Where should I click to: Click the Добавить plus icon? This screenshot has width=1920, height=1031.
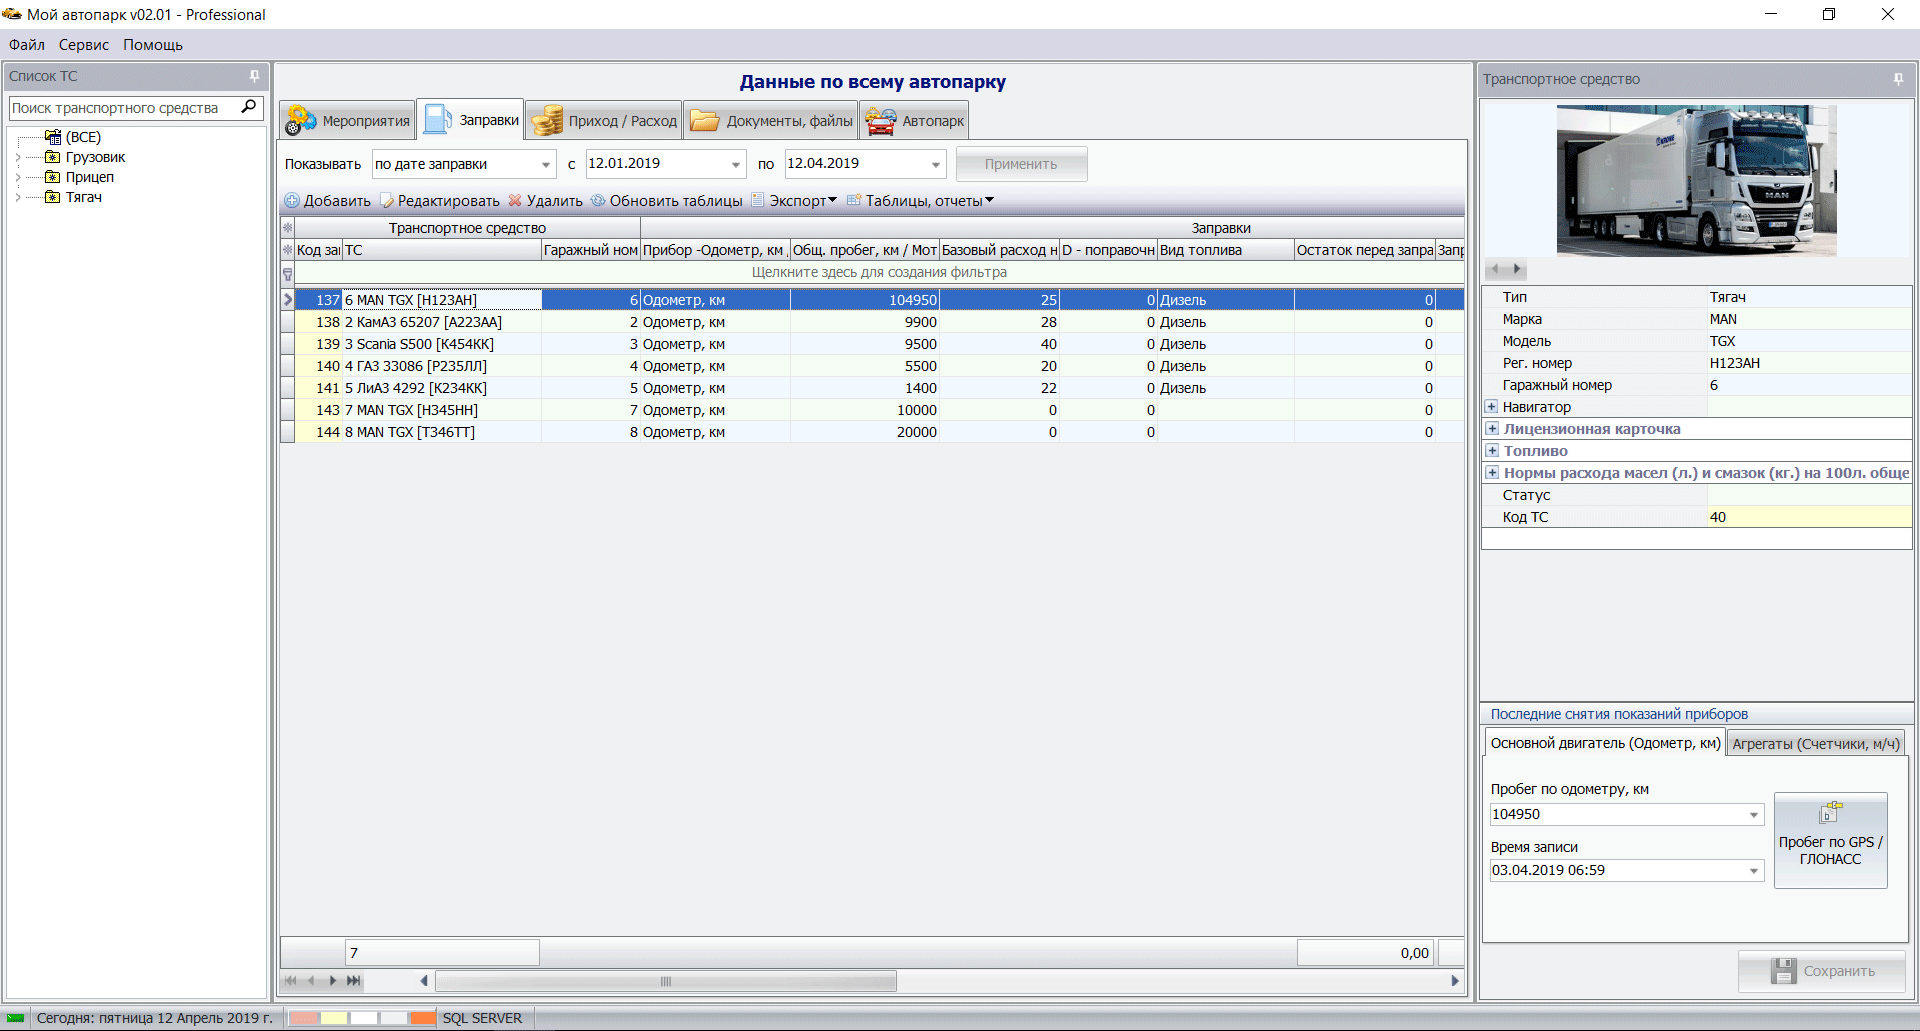pyautogui.click(x=292, y=201)
